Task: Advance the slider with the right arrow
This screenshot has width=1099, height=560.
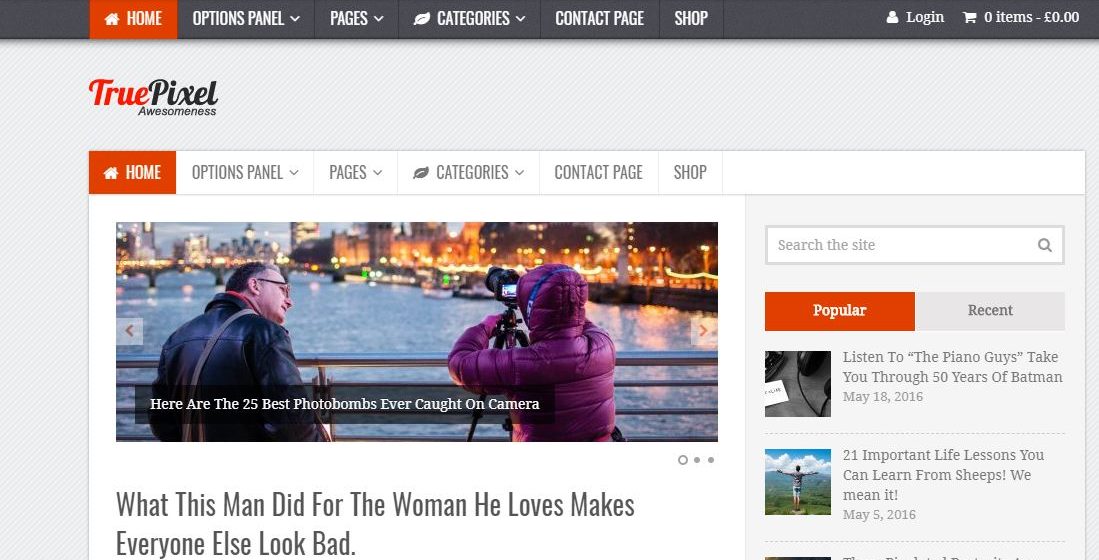Action: tap(704, 331)
